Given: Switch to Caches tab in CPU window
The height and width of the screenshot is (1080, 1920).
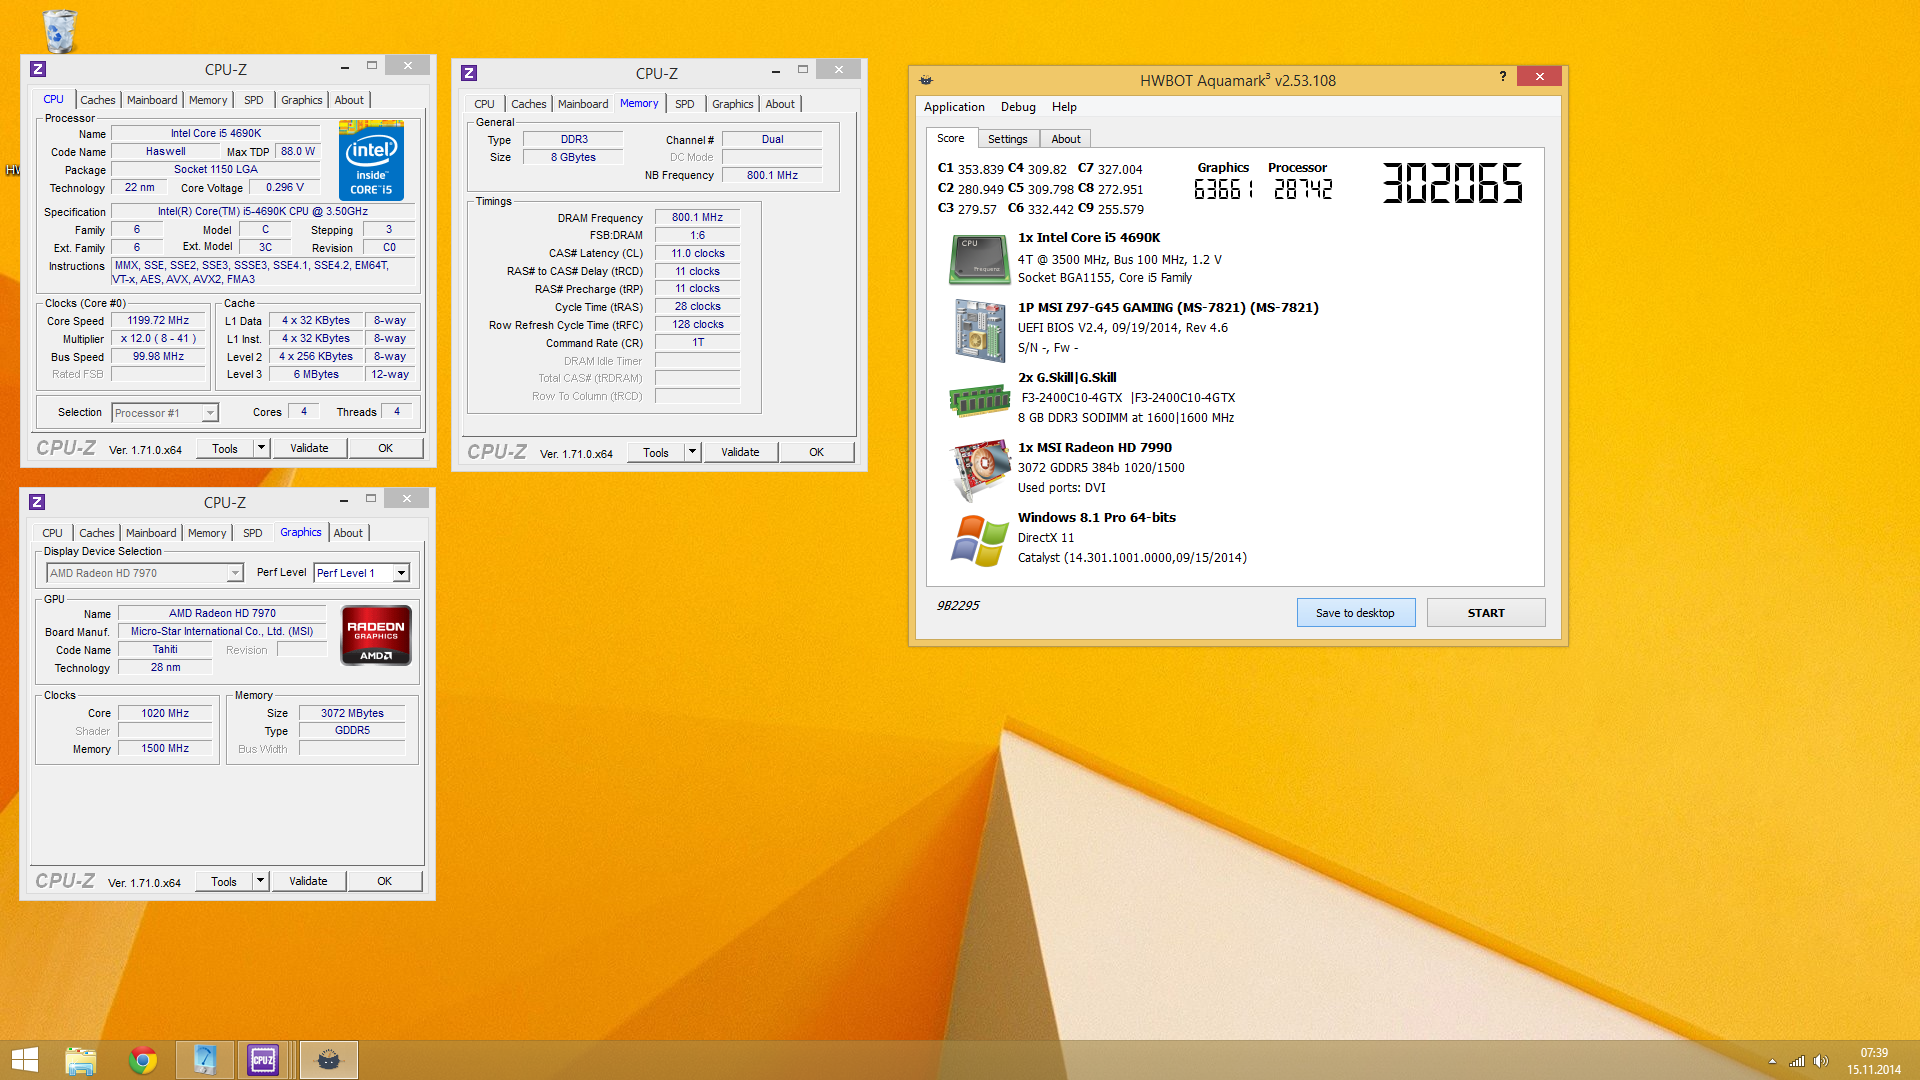Looking at the screenshot, I should click(97, 100).
